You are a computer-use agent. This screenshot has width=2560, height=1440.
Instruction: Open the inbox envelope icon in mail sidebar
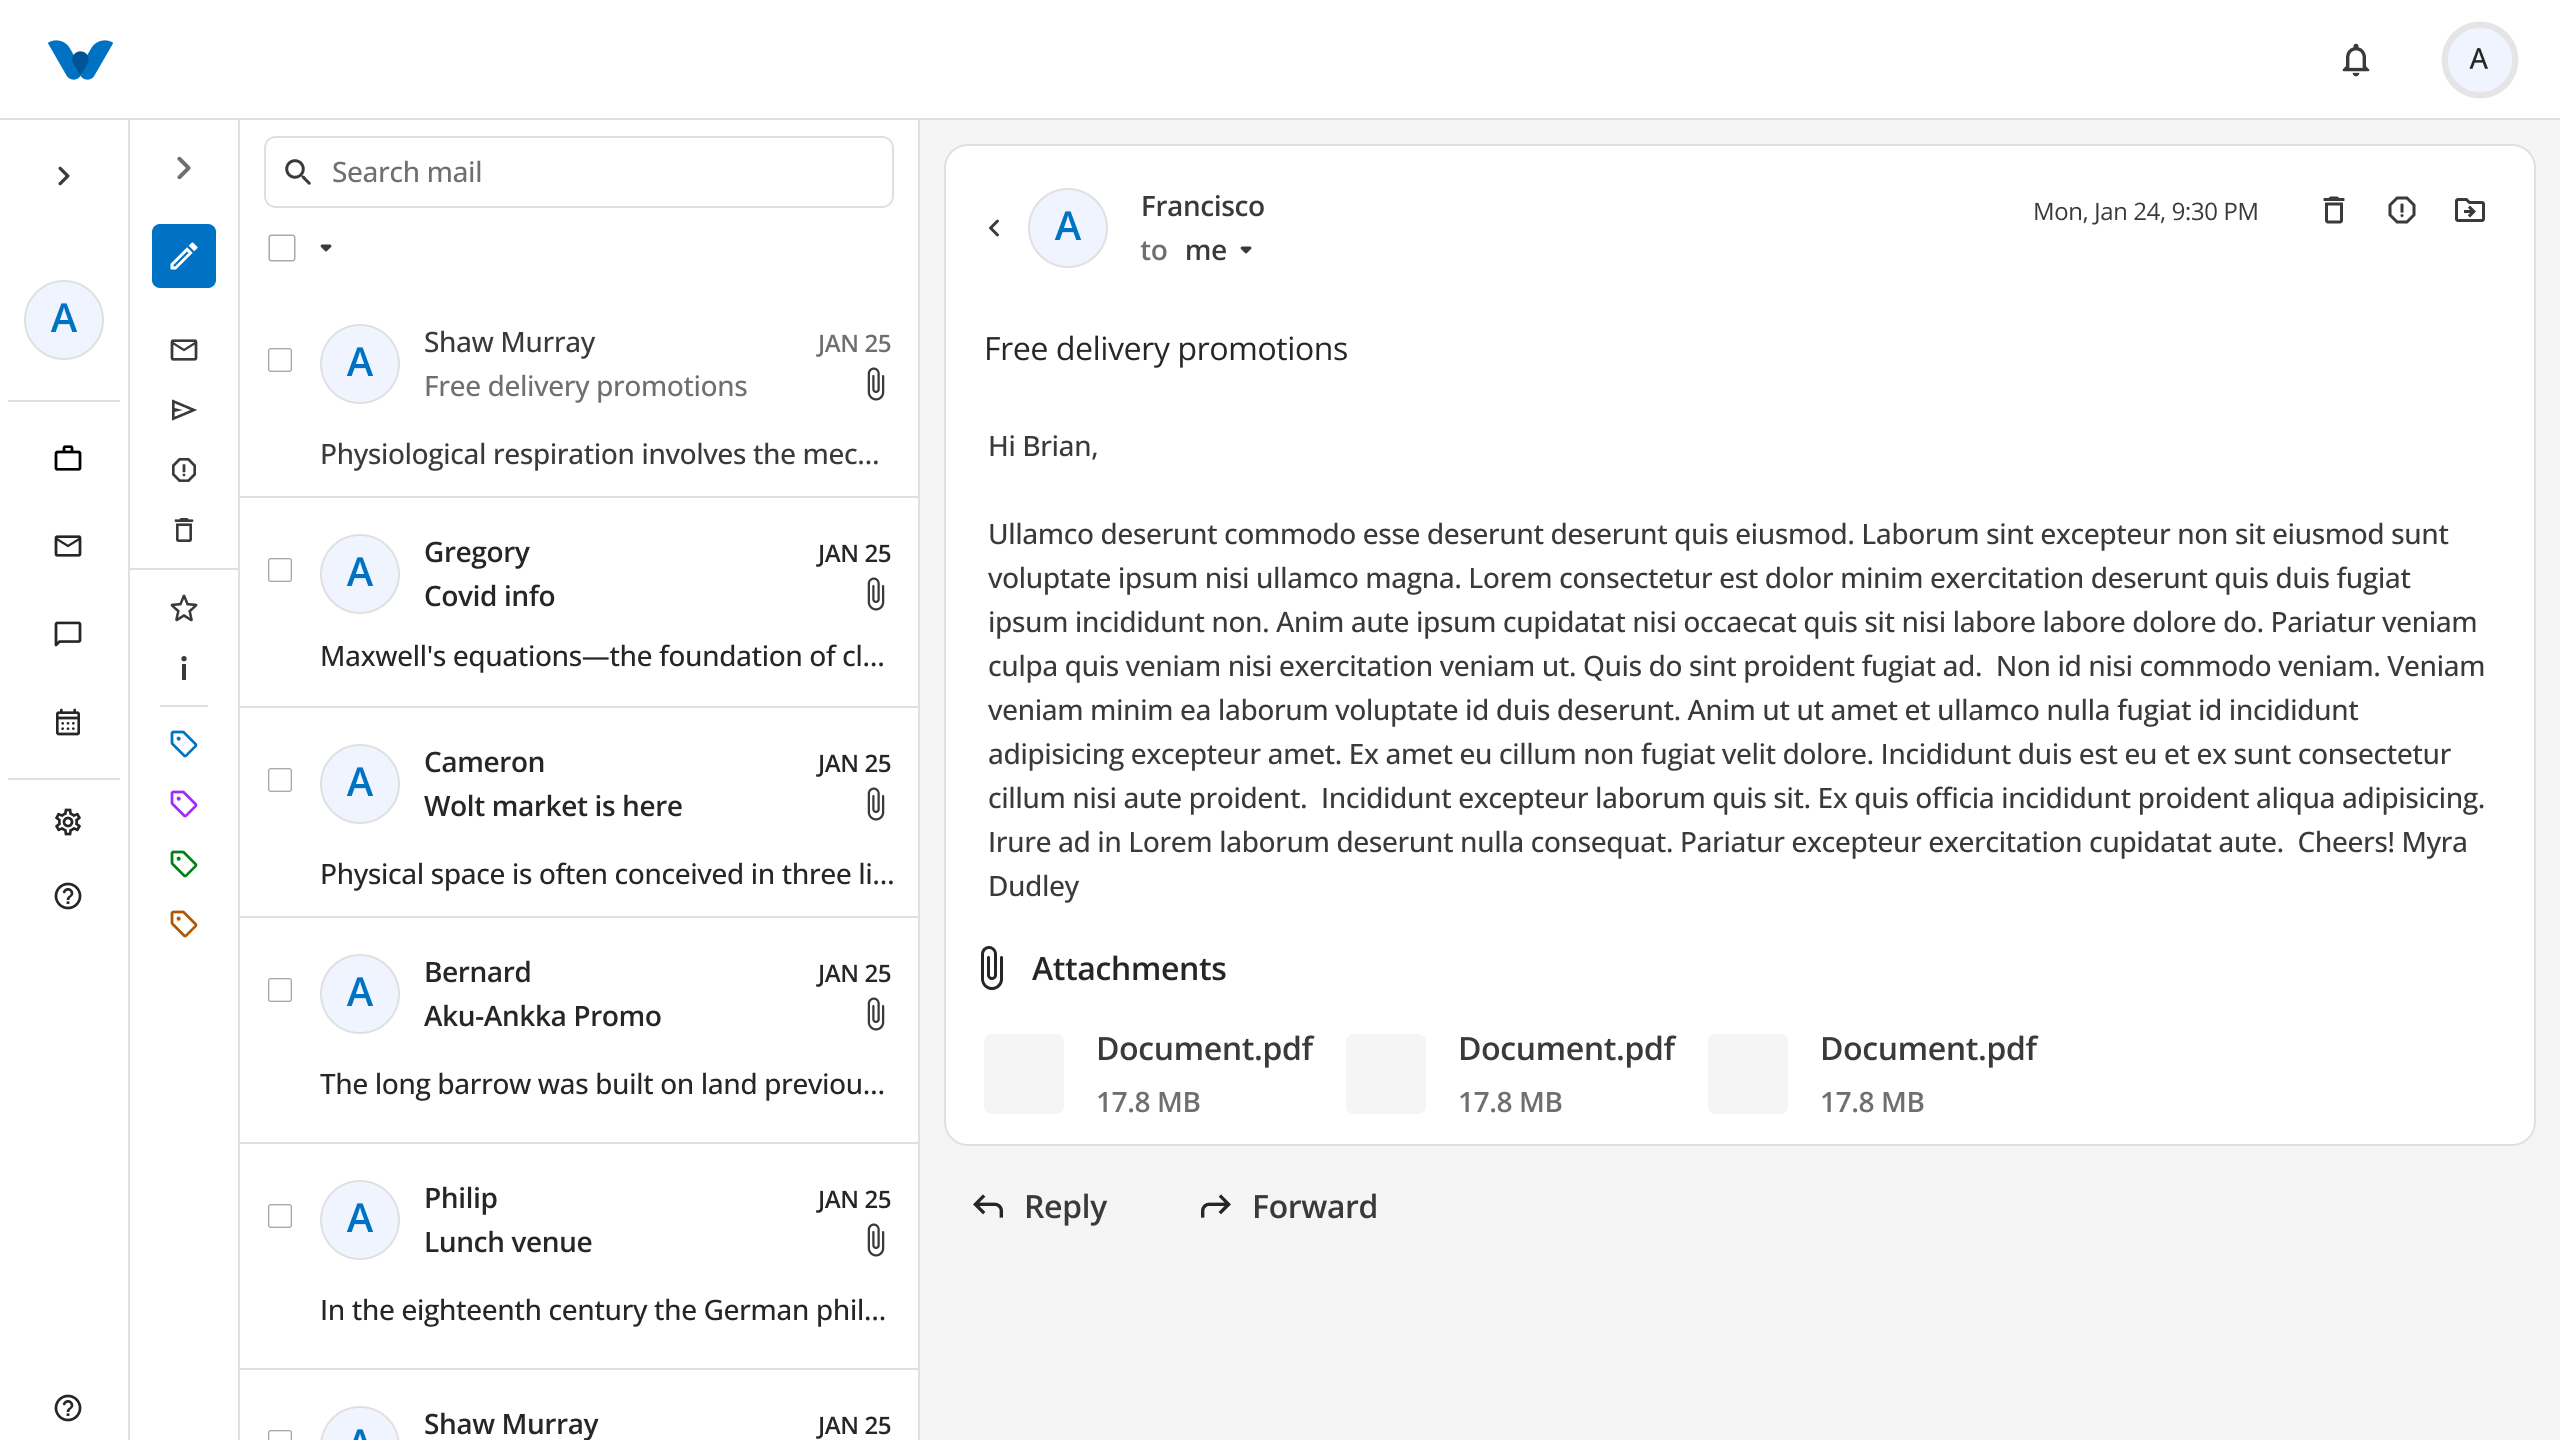183,350
